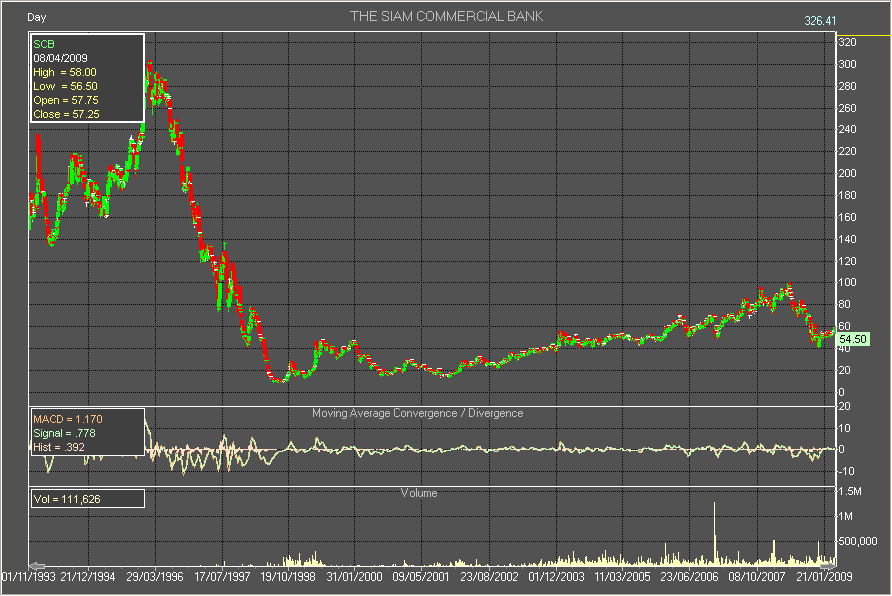Click the 01/11/1993 date on the axis
The width and height of the screenshot is (892, 596).
28,577
